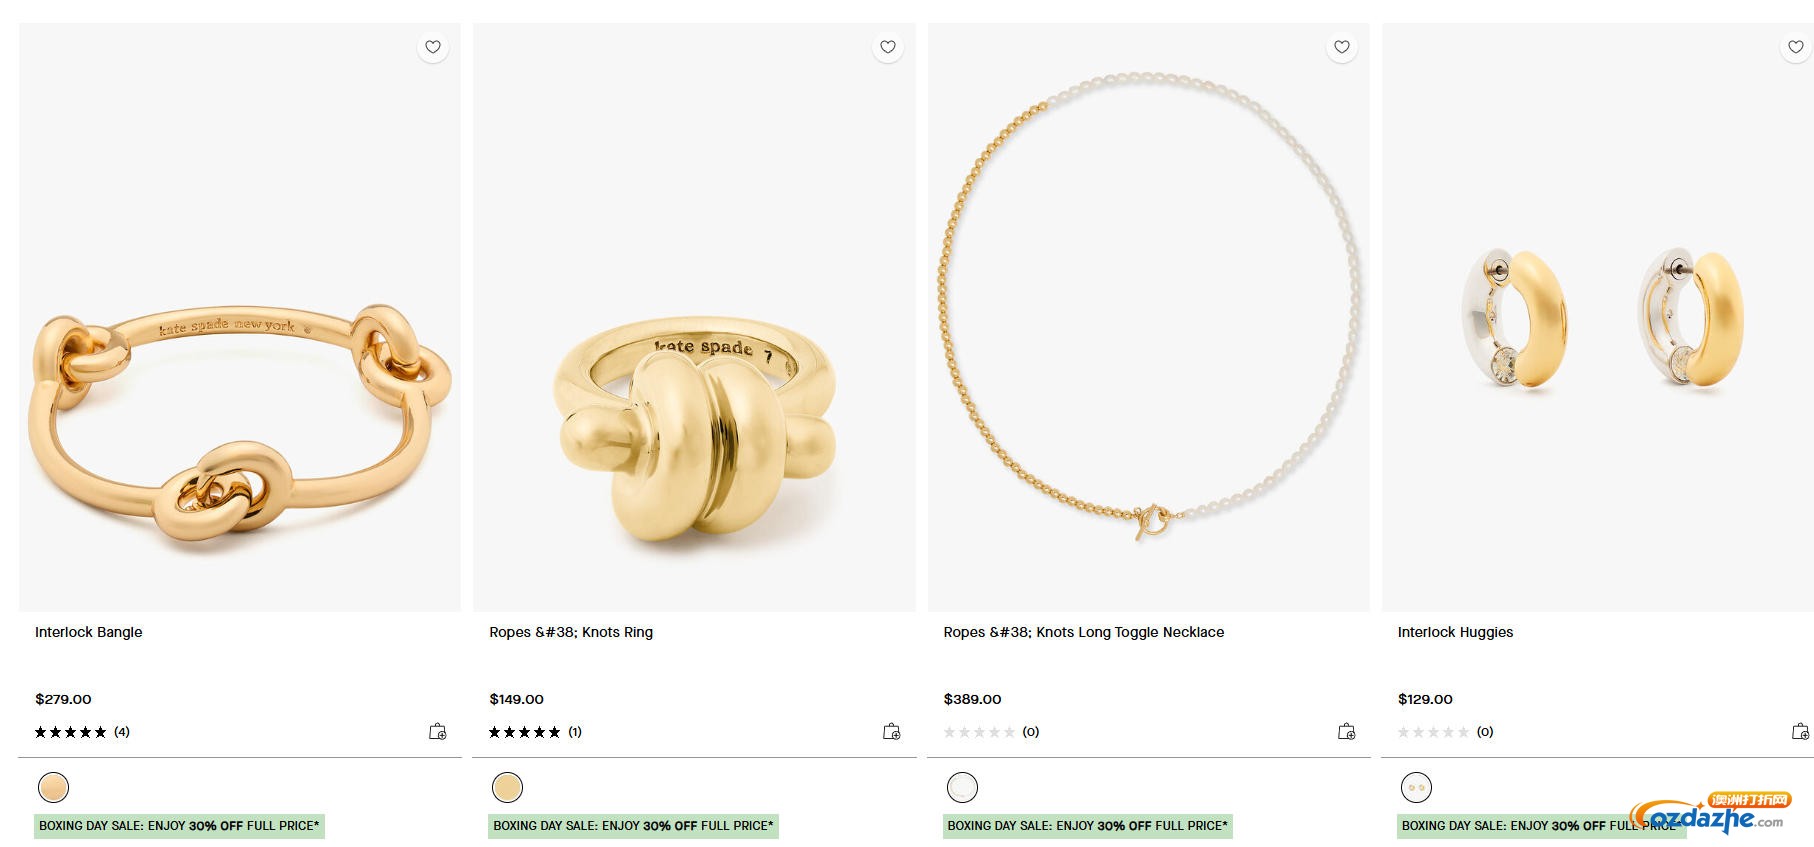
Task: Click Boxing Day Sale banner under Ring
Action: point(633,826)
